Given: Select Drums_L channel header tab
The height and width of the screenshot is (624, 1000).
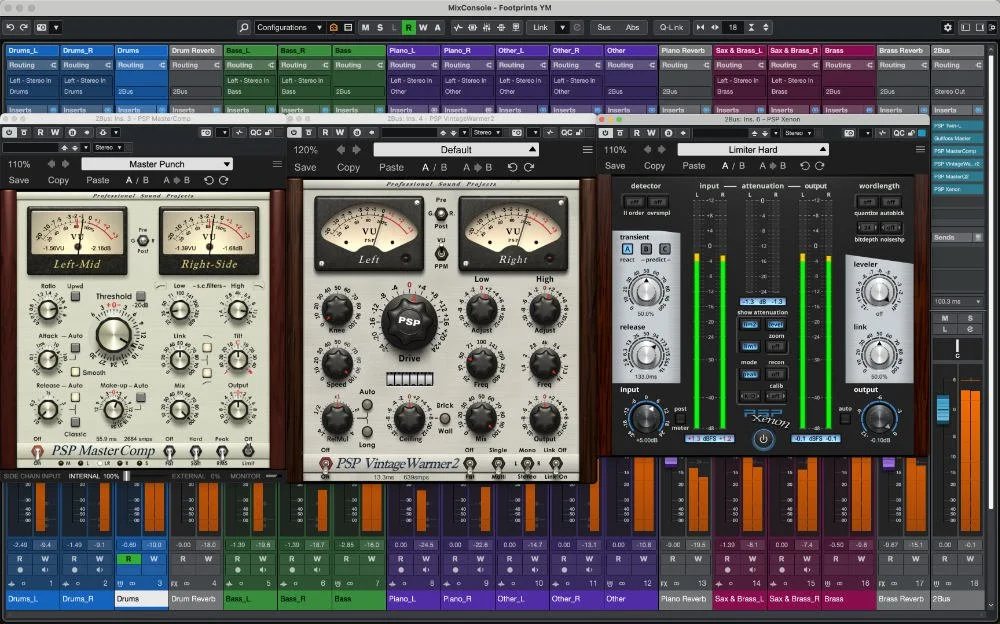Looking at the screenshot, I should (32, 50).
